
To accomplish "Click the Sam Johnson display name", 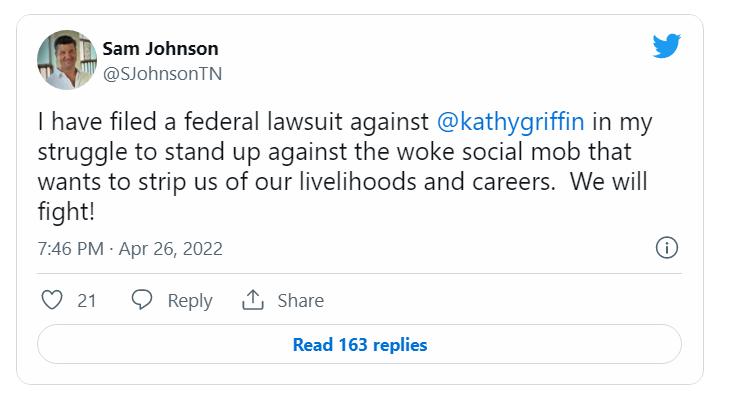I will (160, 49).
